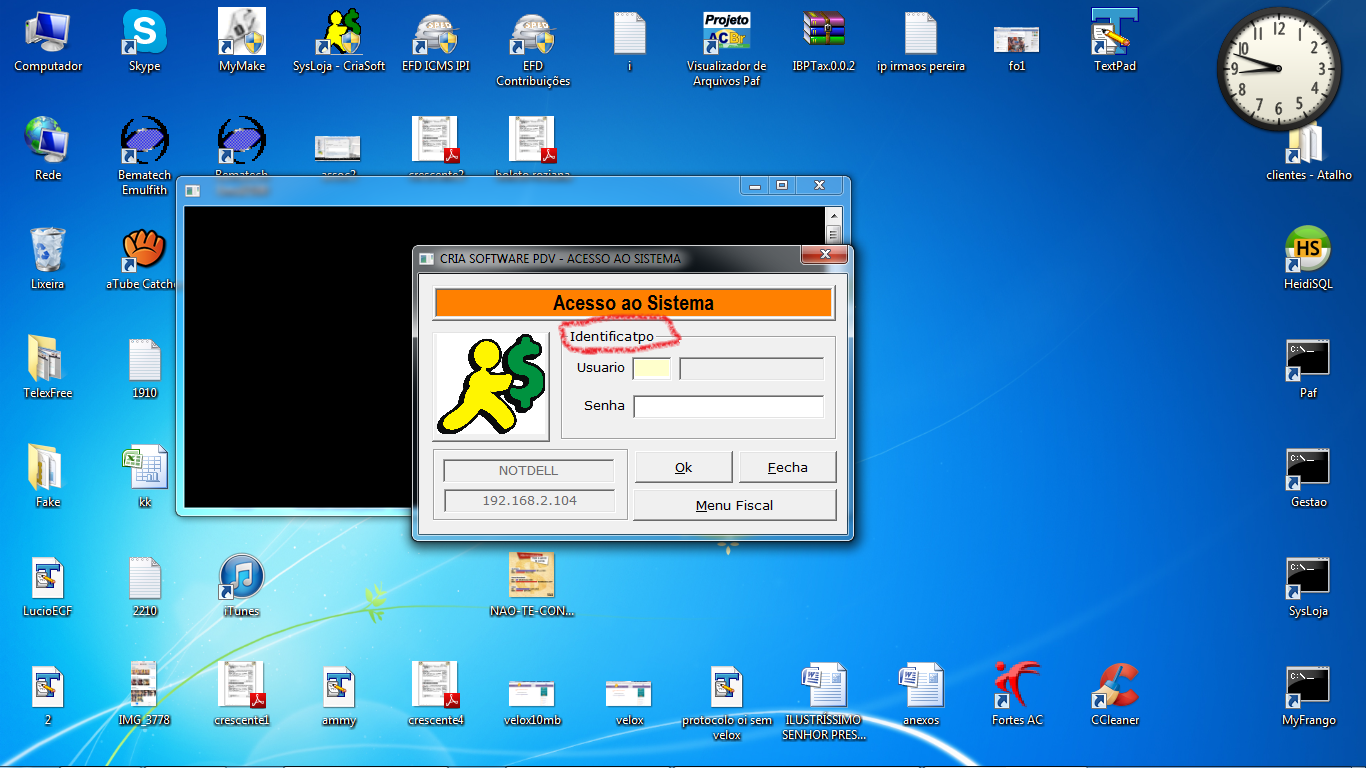Viewport: 1366px width, 768px height.
Task: Click the Senha password field
Action: (x=728, y=406)
